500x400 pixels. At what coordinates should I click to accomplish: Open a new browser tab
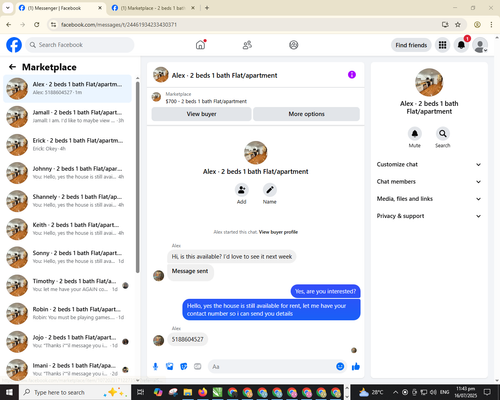pyautogui.click(x=207, y=8)
